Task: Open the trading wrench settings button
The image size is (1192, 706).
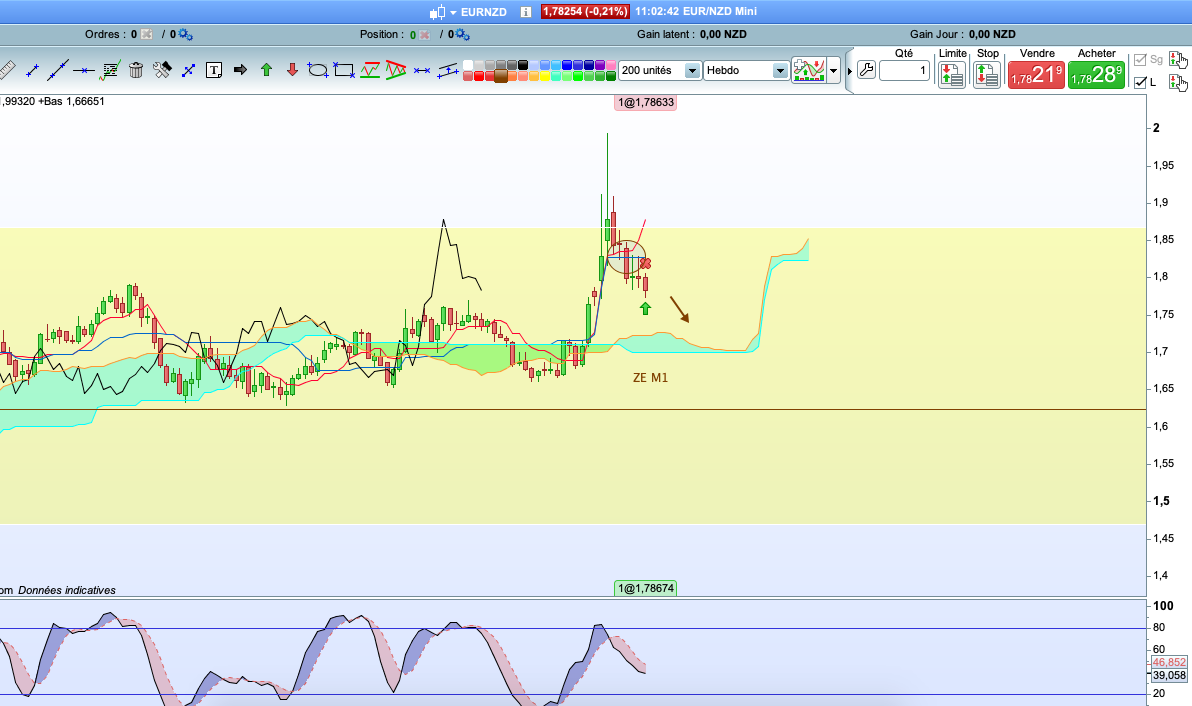Action: [866, 71]
